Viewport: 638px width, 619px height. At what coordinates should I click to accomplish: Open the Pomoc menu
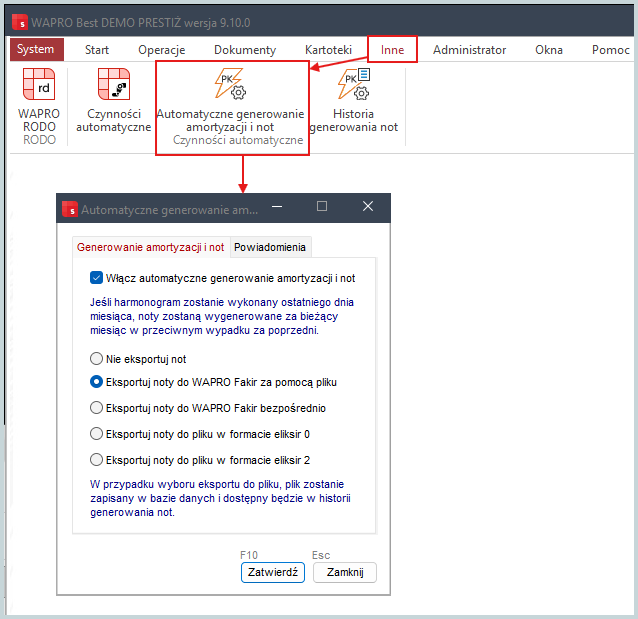coord(610,50)
